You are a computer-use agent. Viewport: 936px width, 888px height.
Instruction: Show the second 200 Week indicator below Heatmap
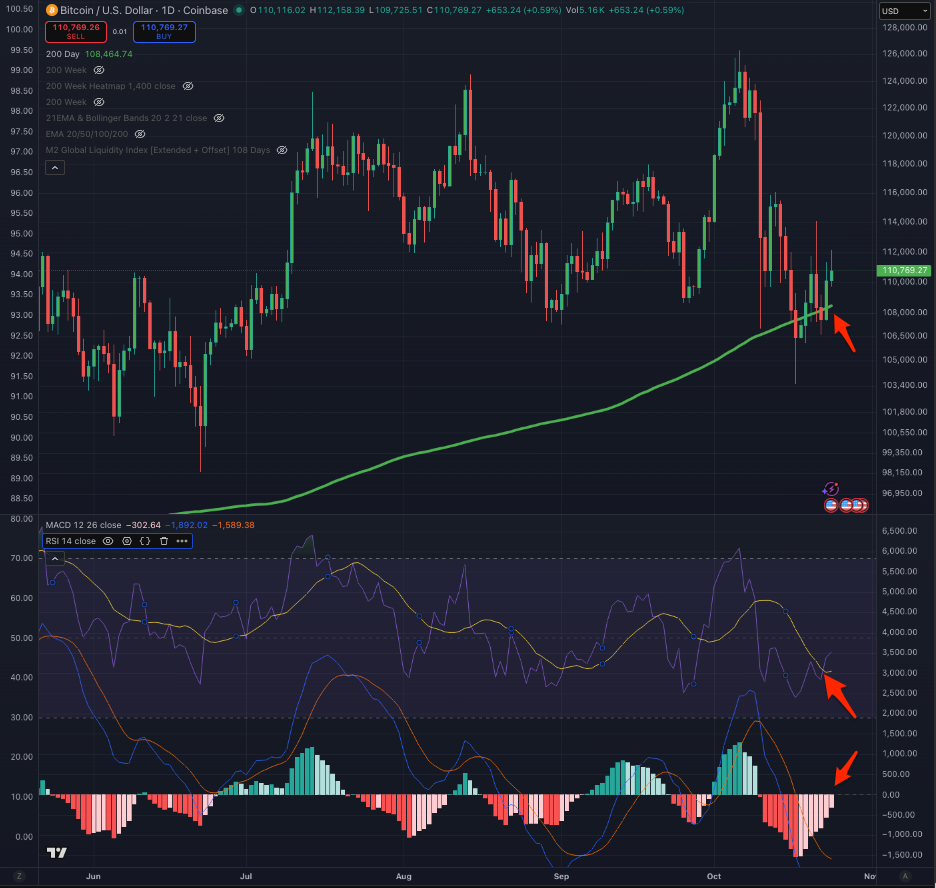click(99, 102)
